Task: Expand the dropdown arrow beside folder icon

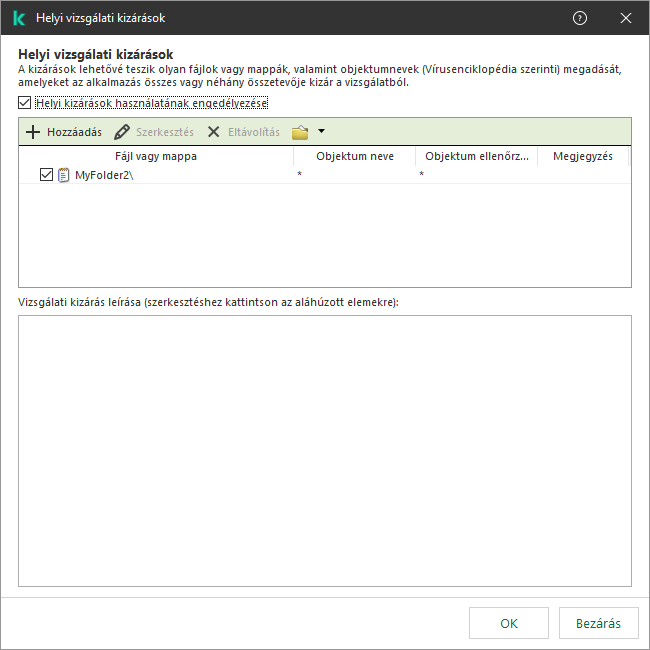Action: pyautogui.click(x=321, y=131)
